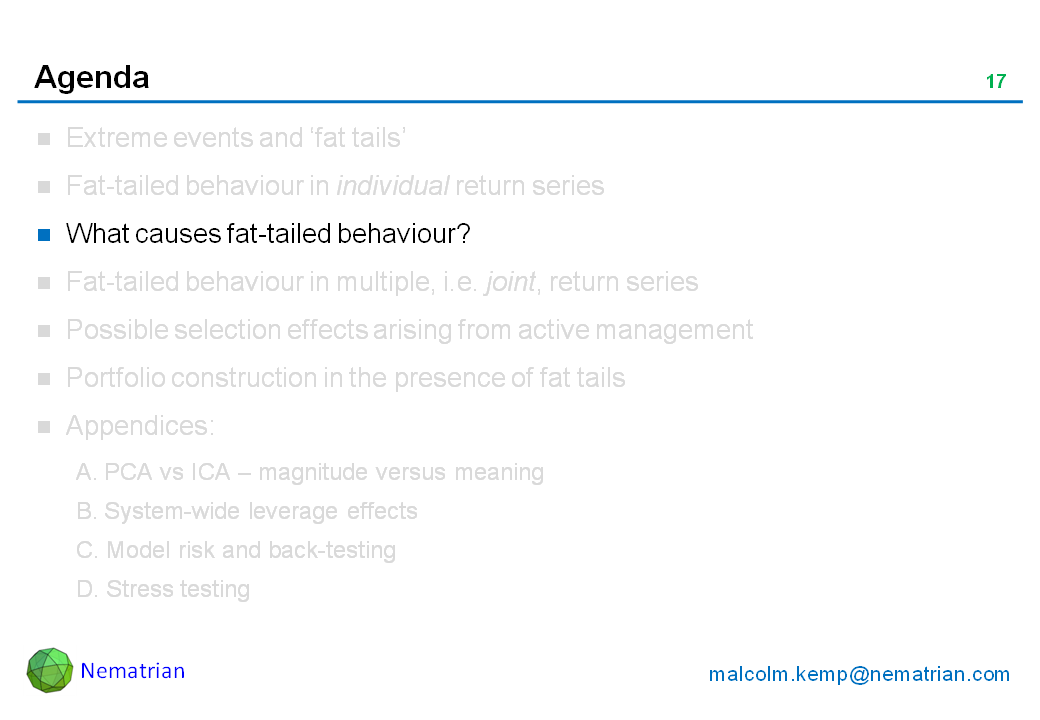This screenshot has width=1040, height=720.
Task: Click the bullet next to 'Appendices:'
Action: pyautogui.click(x=44, y=427)
